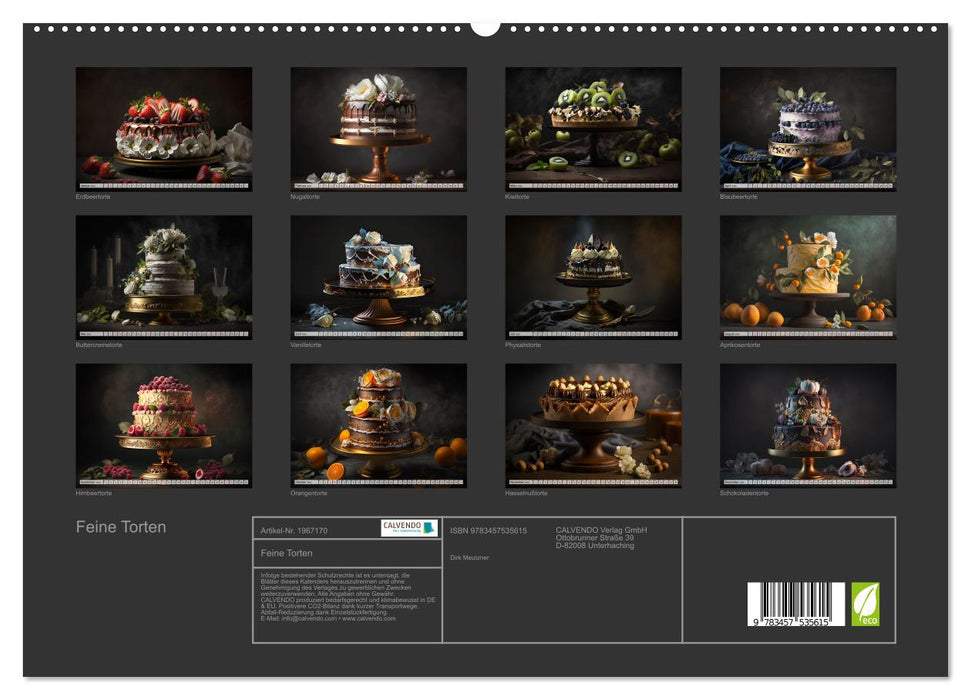Click the ISBN 9783457535615 text
The image size is (971, 700).
pos(488,531)
